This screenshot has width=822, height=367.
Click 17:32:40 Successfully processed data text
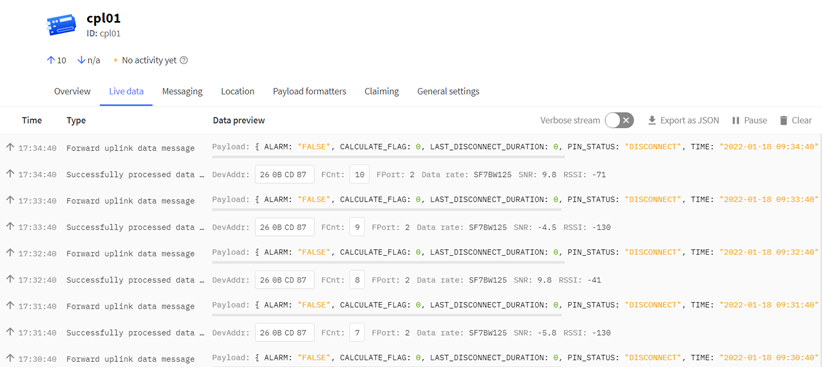[x=135, y=279]
